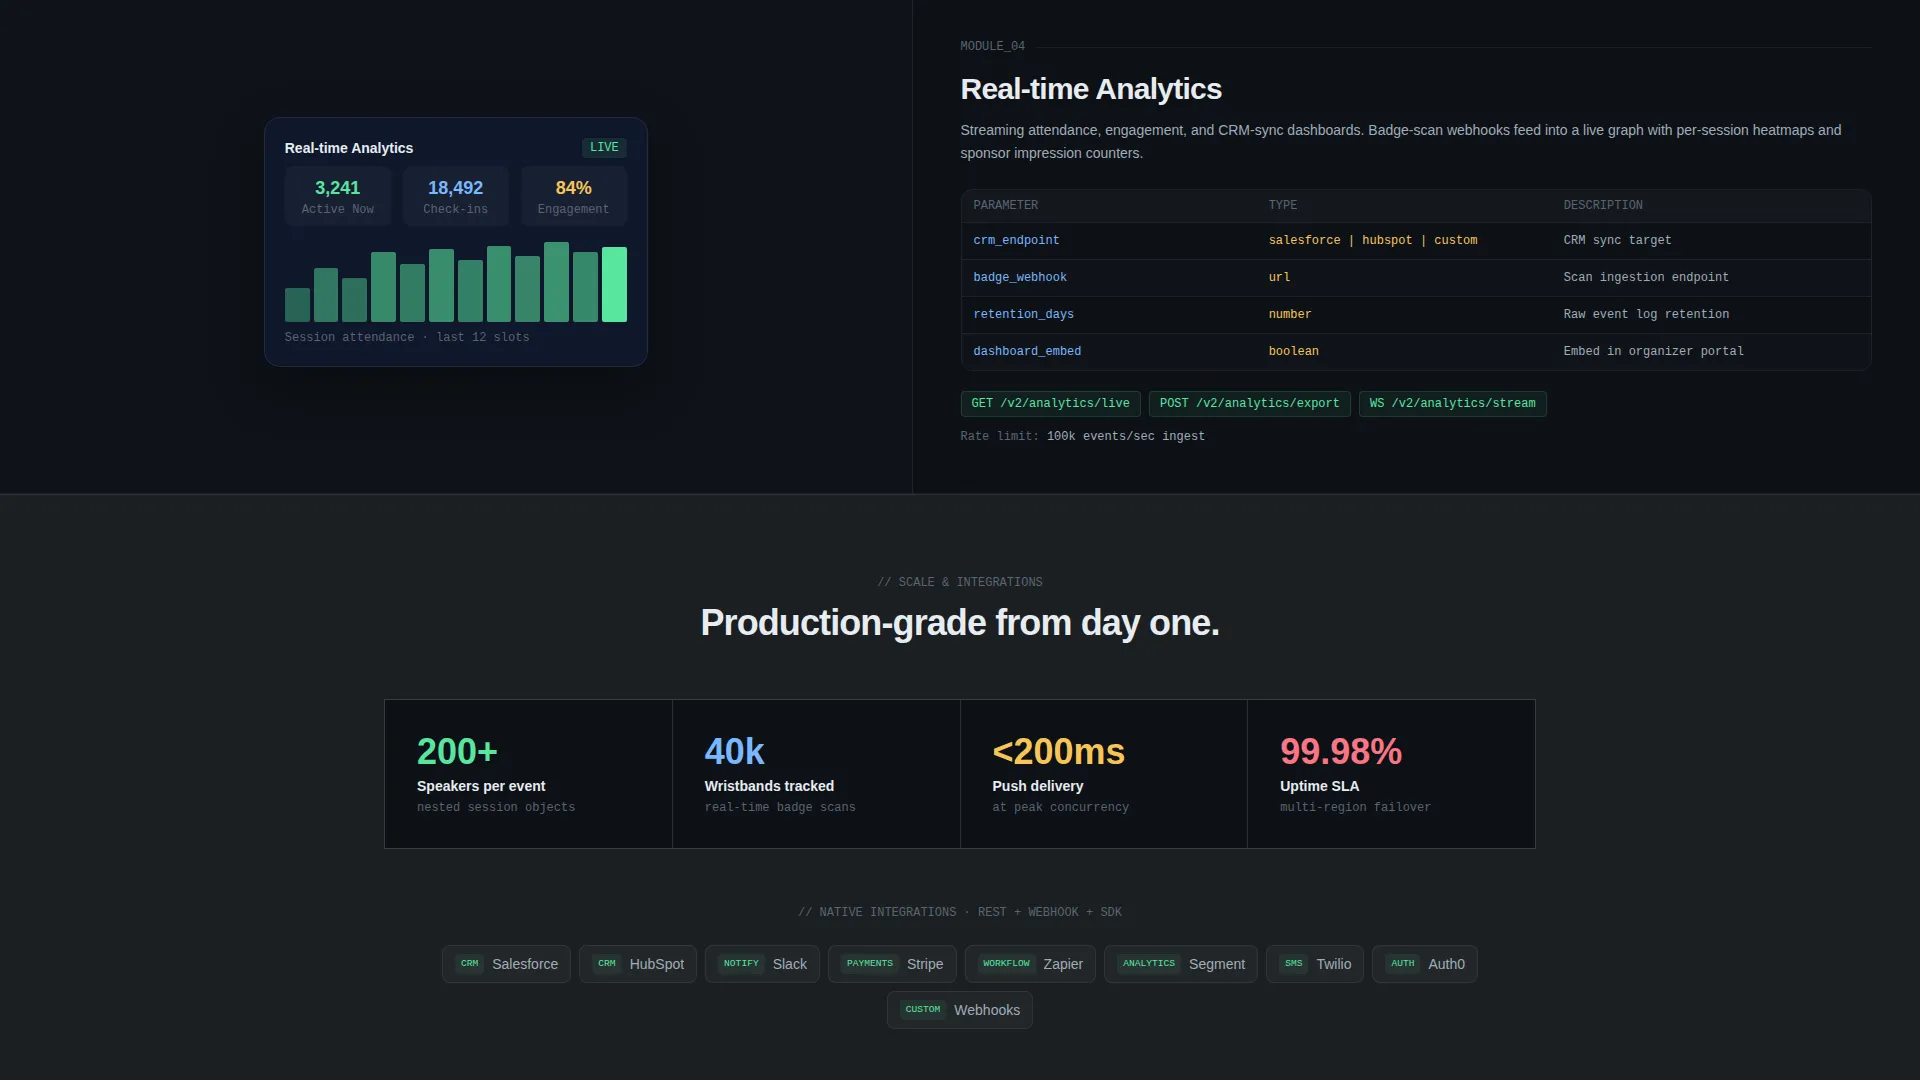This screenshot has height=1080, width=1920.
Task: Click the highlighted last bar in attendance chart
Action: (x=614, y=285)
